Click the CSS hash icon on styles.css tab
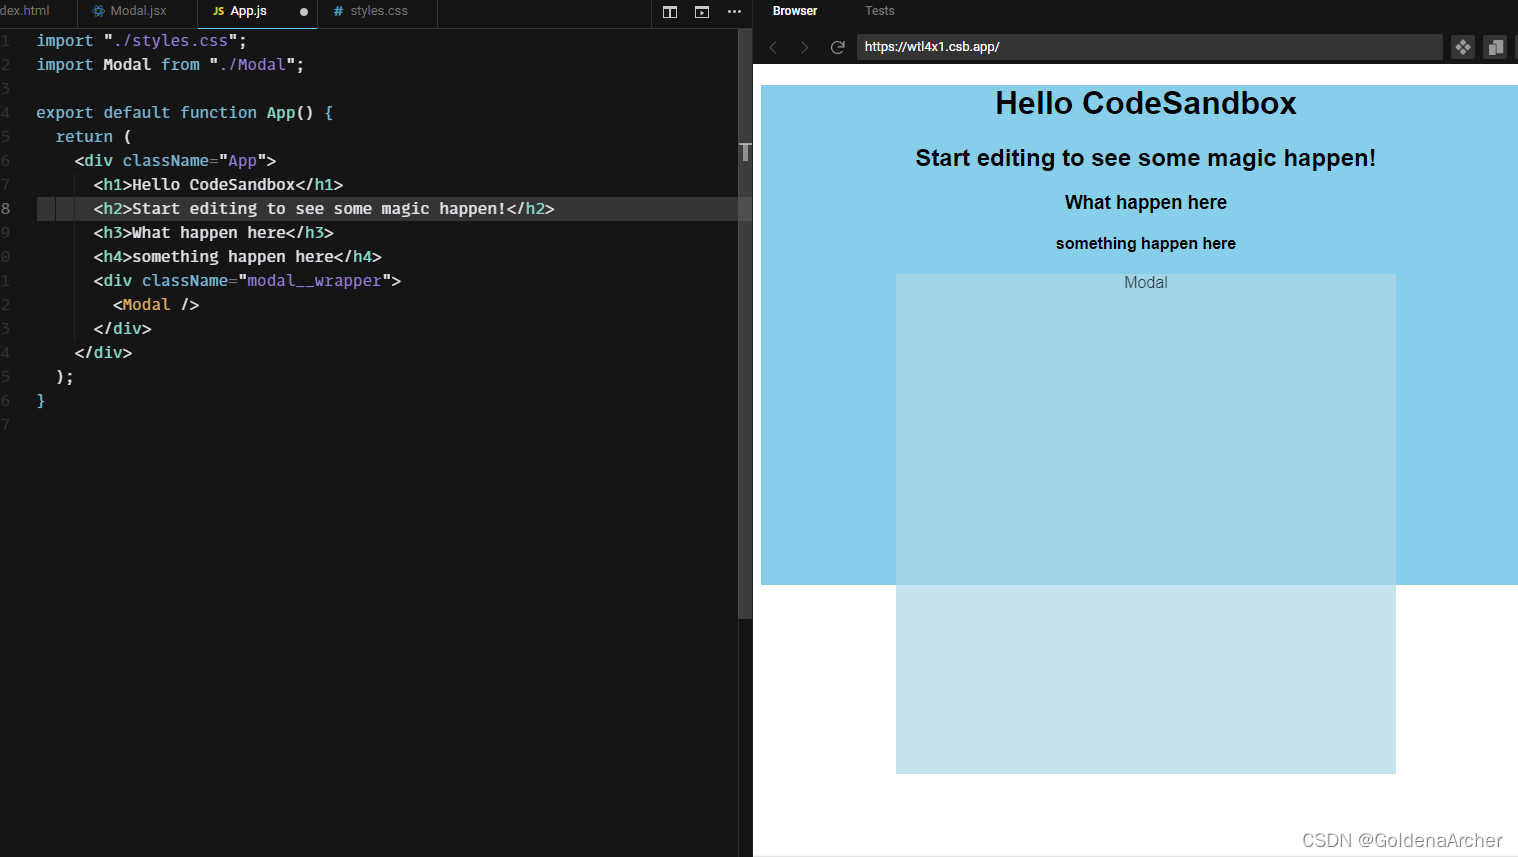Viewport: 1518px width, 857px height. click(338, 12)
